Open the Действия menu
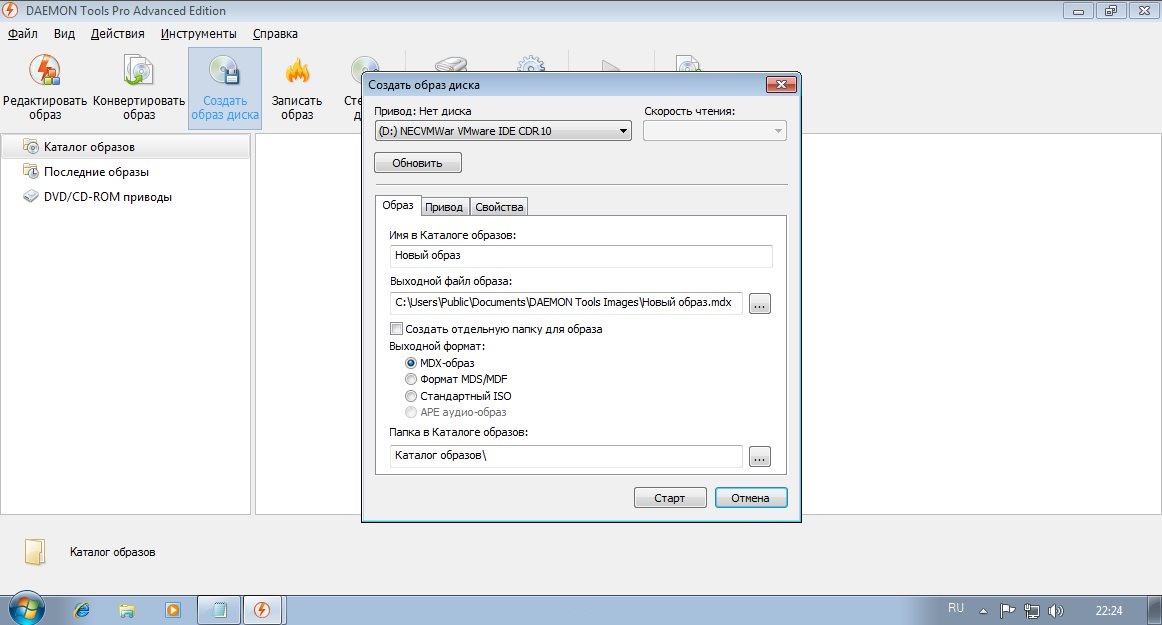The image size is (1162, 625). pyautogui.click(x=117, y=33)
